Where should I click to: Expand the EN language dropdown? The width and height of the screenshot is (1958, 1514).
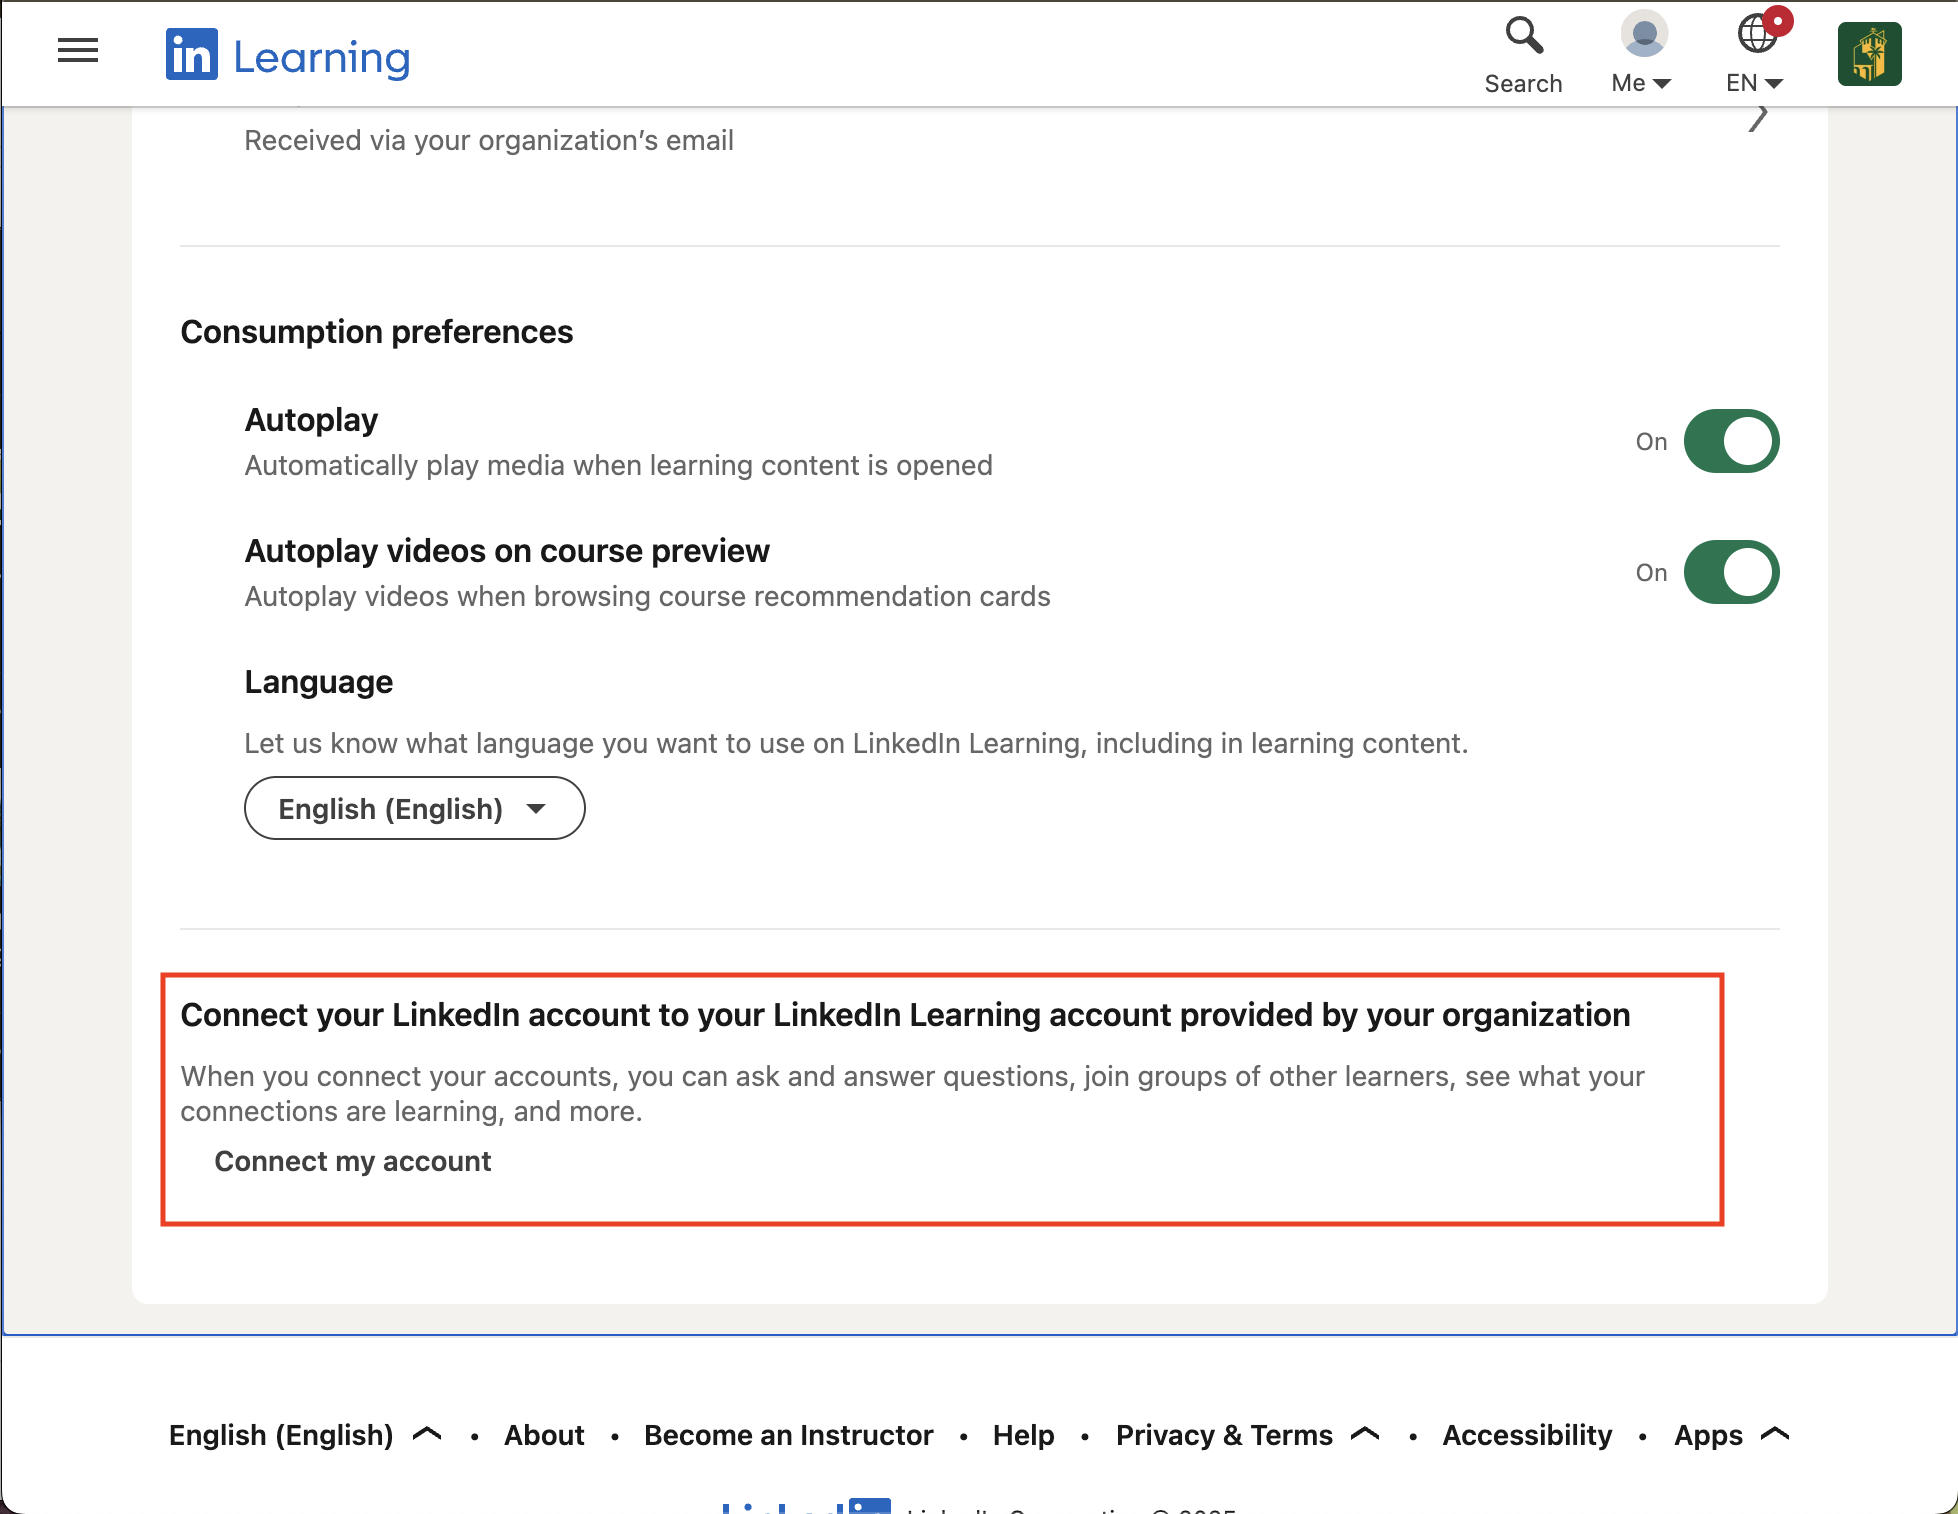[1754, 84]
